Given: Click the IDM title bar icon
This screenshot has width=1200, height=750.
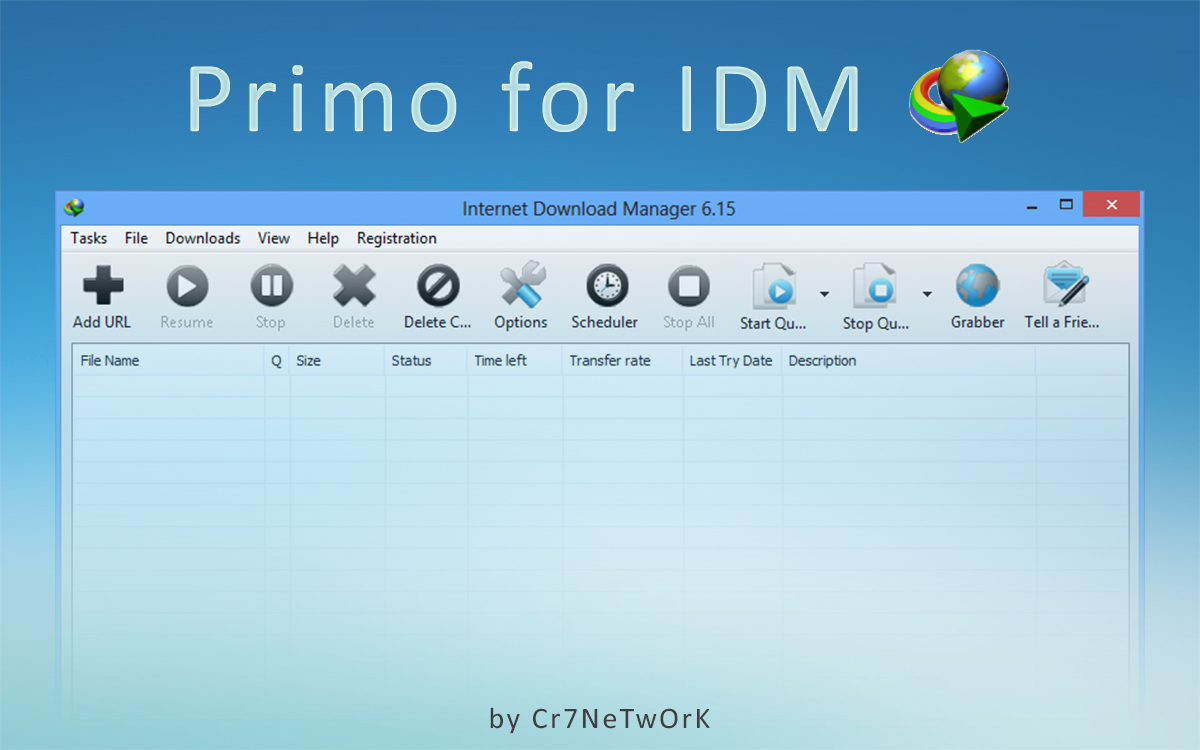Looking at the screenshot, I should click(x=74, y=208).
